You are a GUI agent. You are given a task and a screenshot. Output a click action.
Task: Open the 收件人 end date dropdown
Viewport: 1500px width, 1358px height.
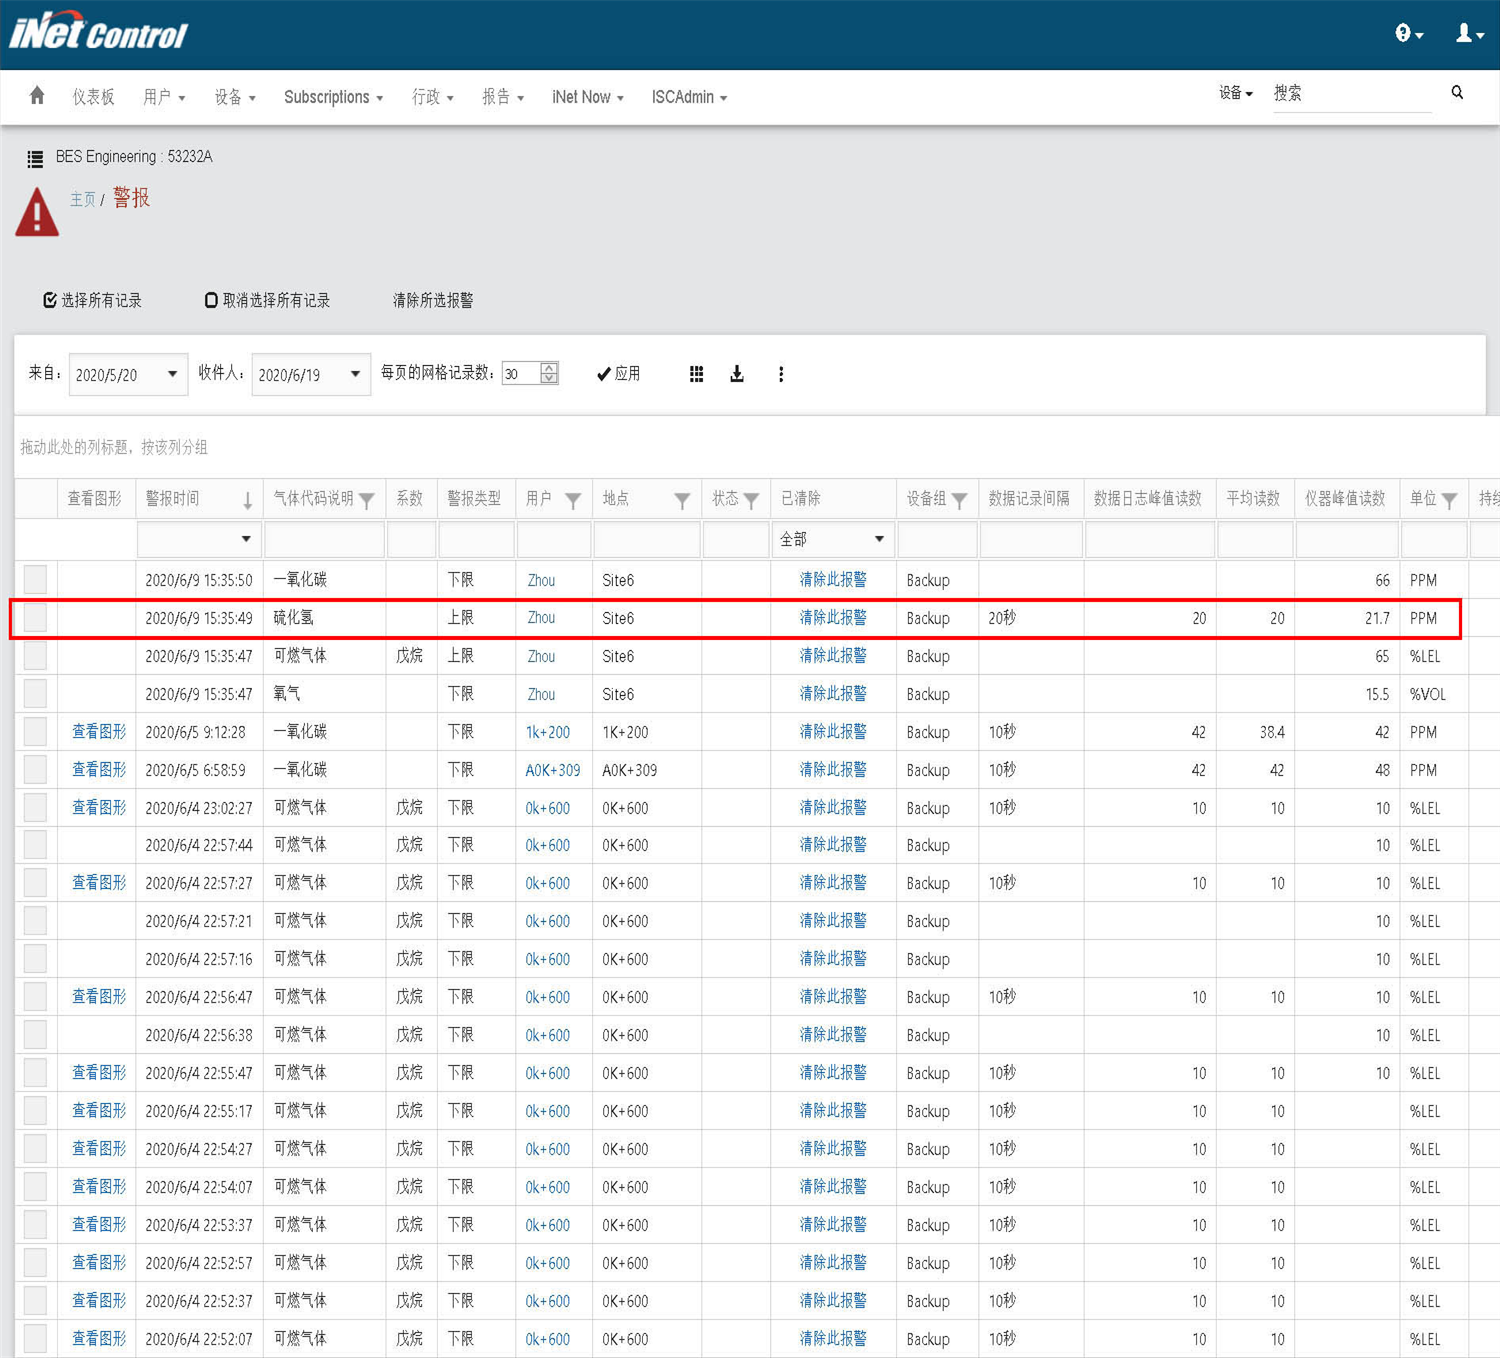(355, 374)
